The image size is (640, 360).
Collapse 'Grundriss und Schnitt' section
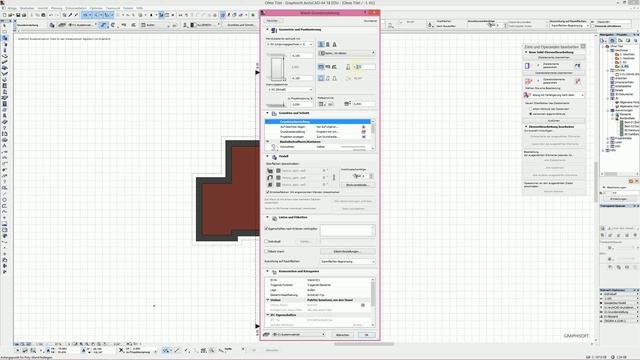click(x=268, y=113)
